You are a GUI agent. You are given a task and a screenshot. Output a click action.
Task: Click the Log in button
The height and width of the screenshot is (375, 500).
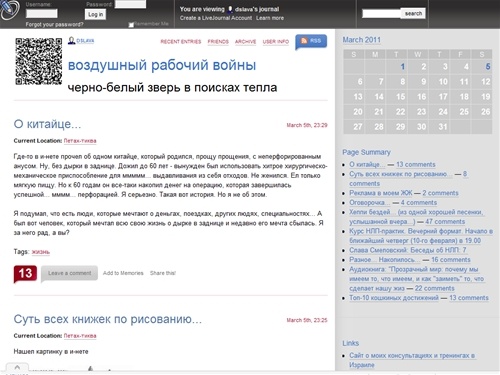(96, 14)
